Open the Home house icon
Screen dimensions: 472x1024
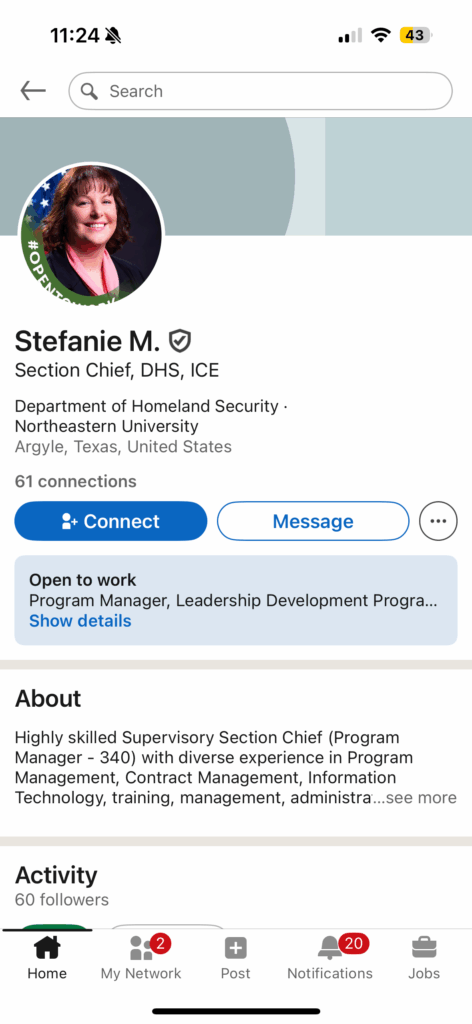click(47, 948)
